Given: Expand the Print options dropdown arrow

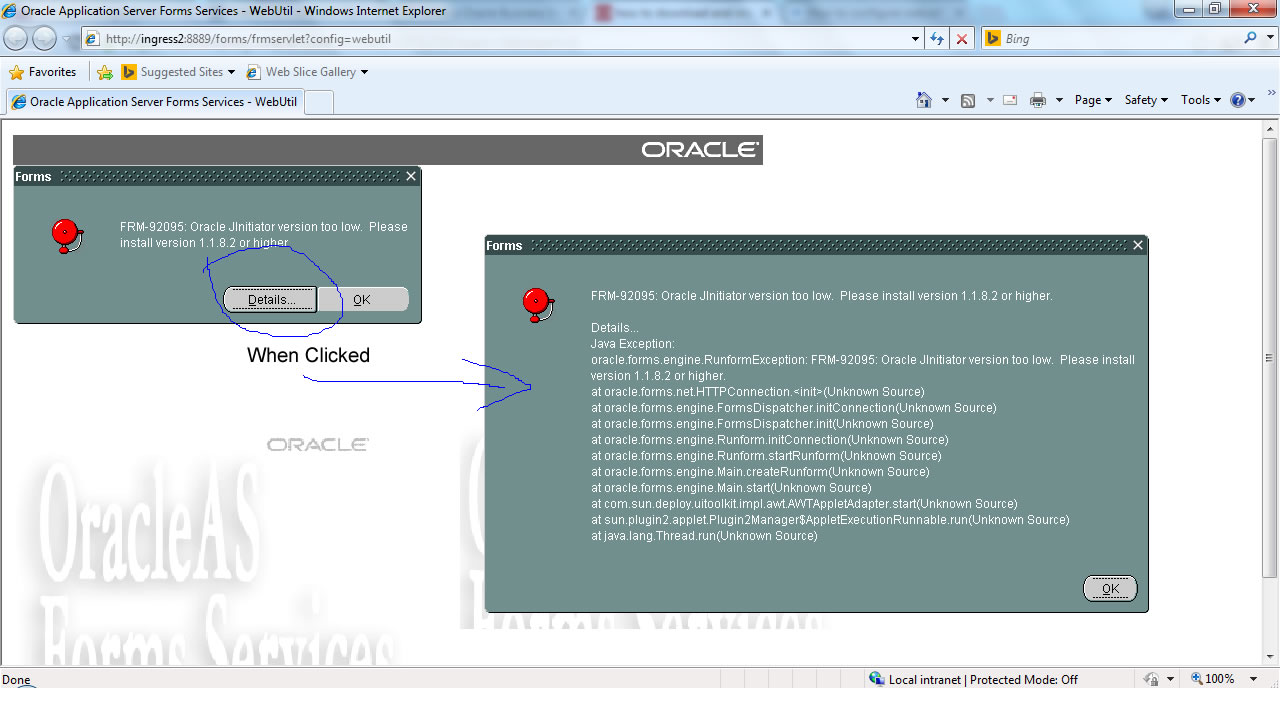Looking at the screenshot, I should tap(1059, 100).
